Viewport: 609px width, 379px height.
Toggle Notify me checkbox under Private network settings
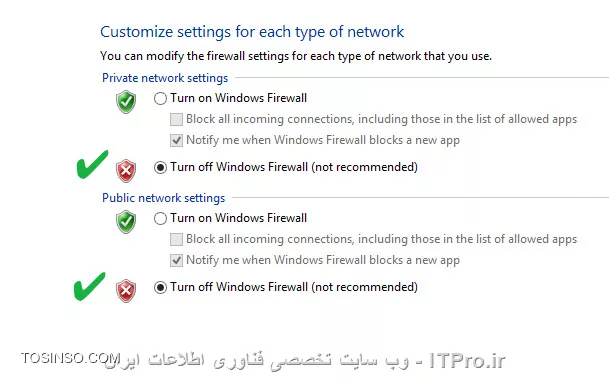[x=176, y=140]
